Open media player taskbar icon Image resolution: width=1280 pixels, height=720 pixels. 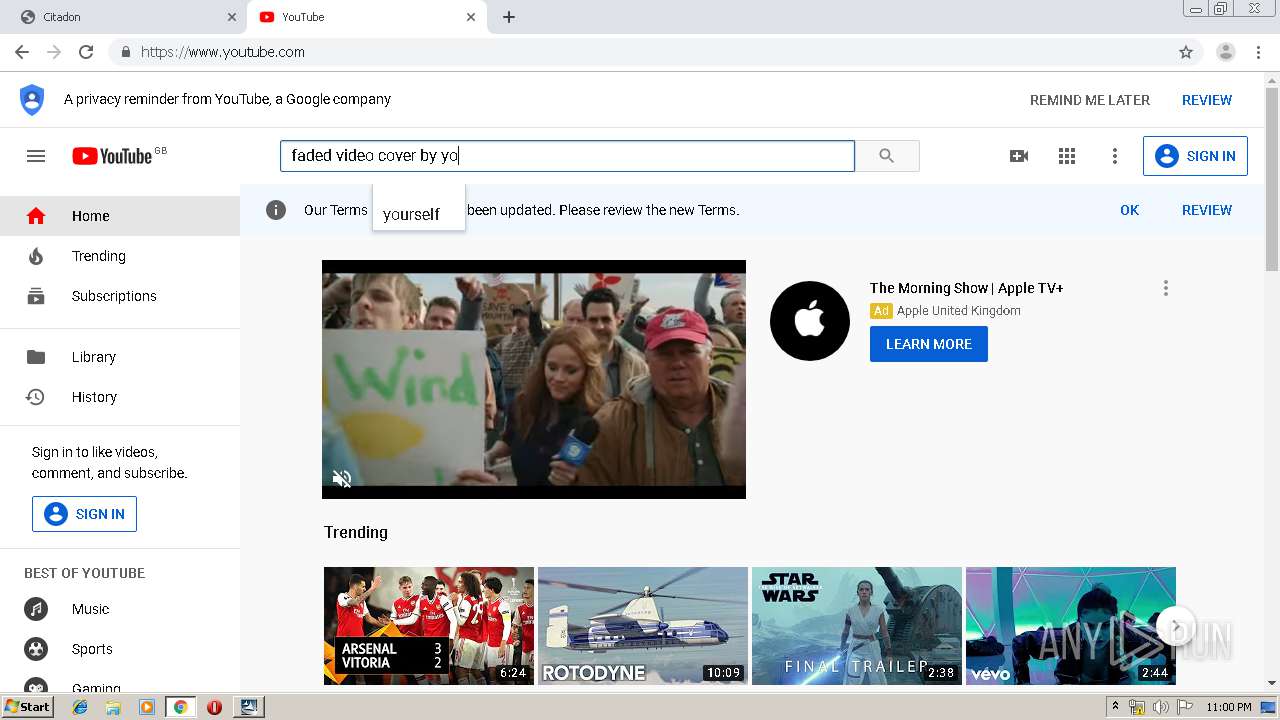(x=147, y=707)
